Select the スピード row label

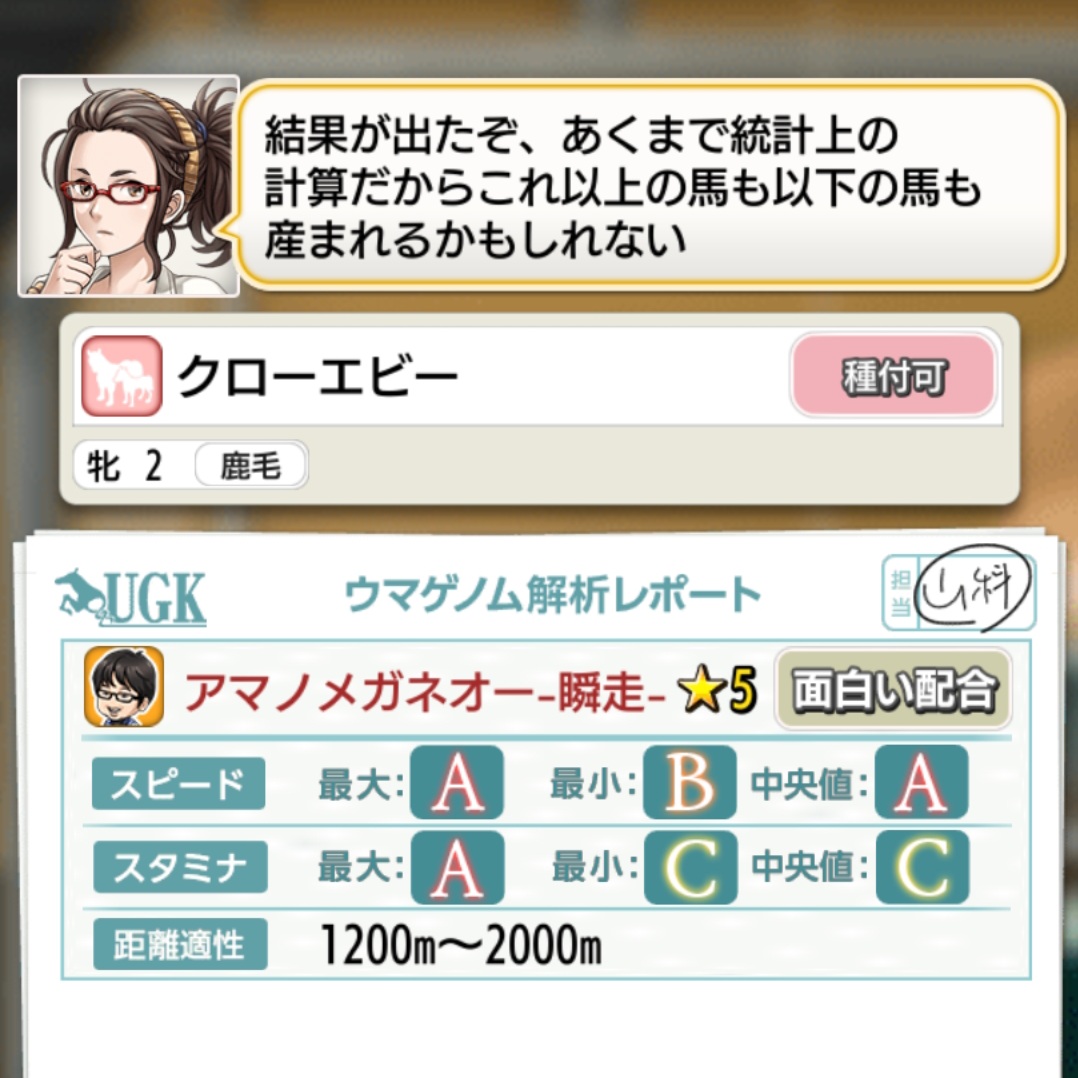[179, 783]
